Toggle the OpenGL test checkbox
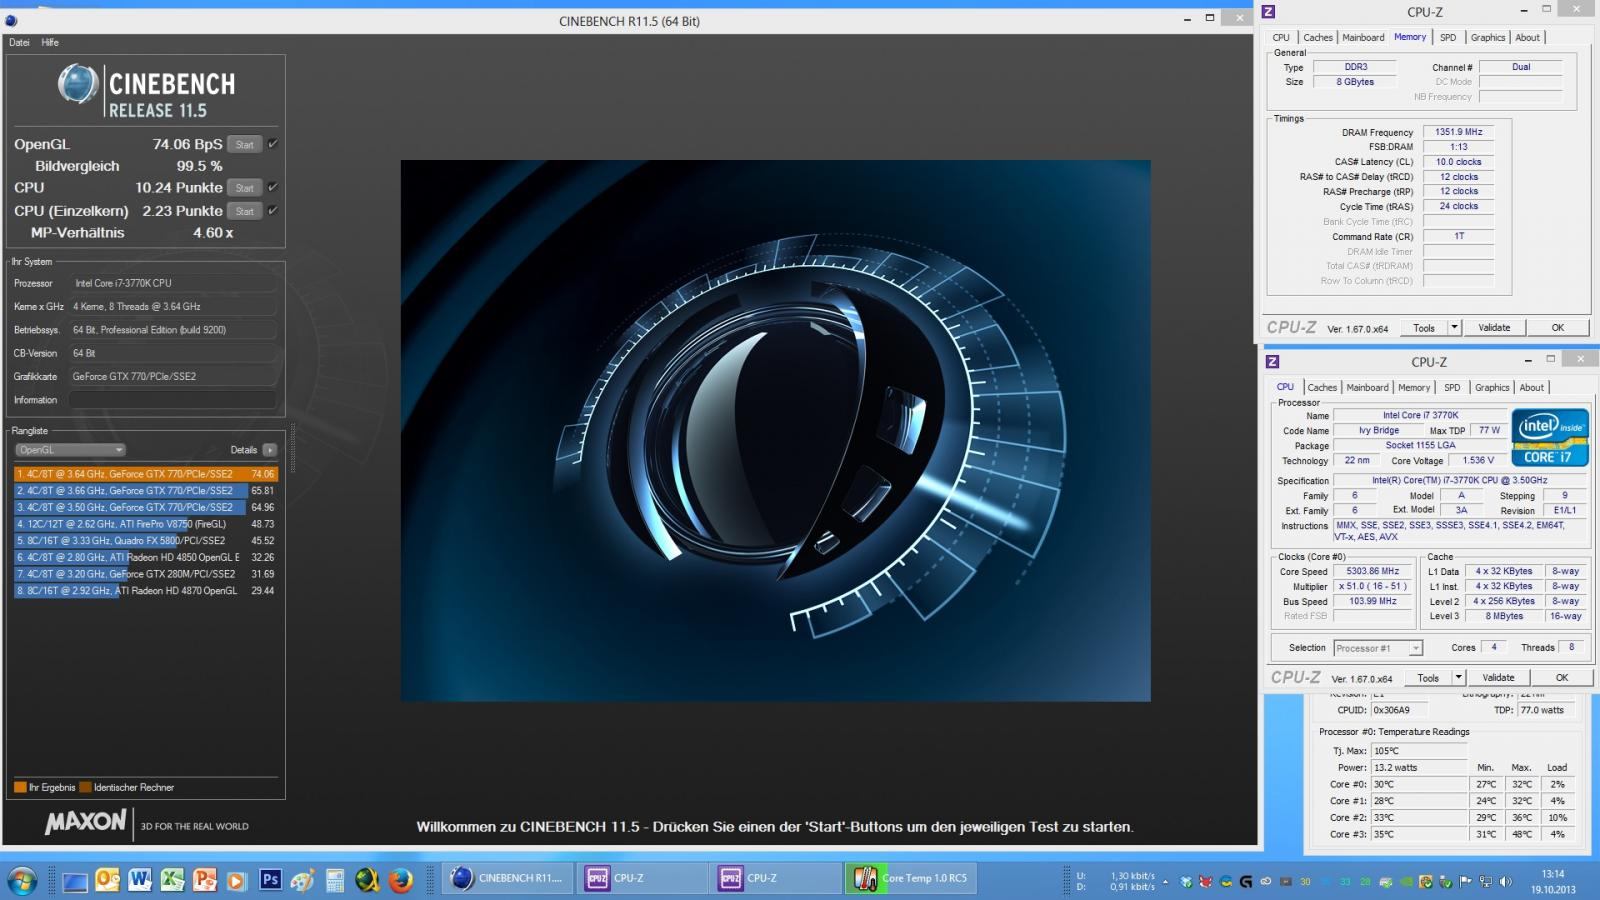The height and width of the screenshot is (900, 1600). tap(272, 144)
